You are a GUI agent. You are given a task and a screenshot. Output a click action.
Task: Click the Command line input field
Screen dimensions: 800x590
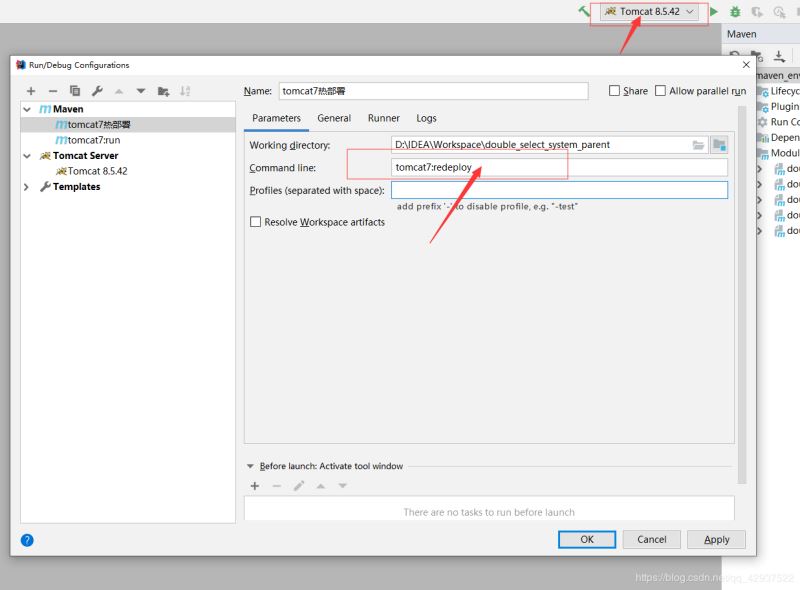coord(559,167)
